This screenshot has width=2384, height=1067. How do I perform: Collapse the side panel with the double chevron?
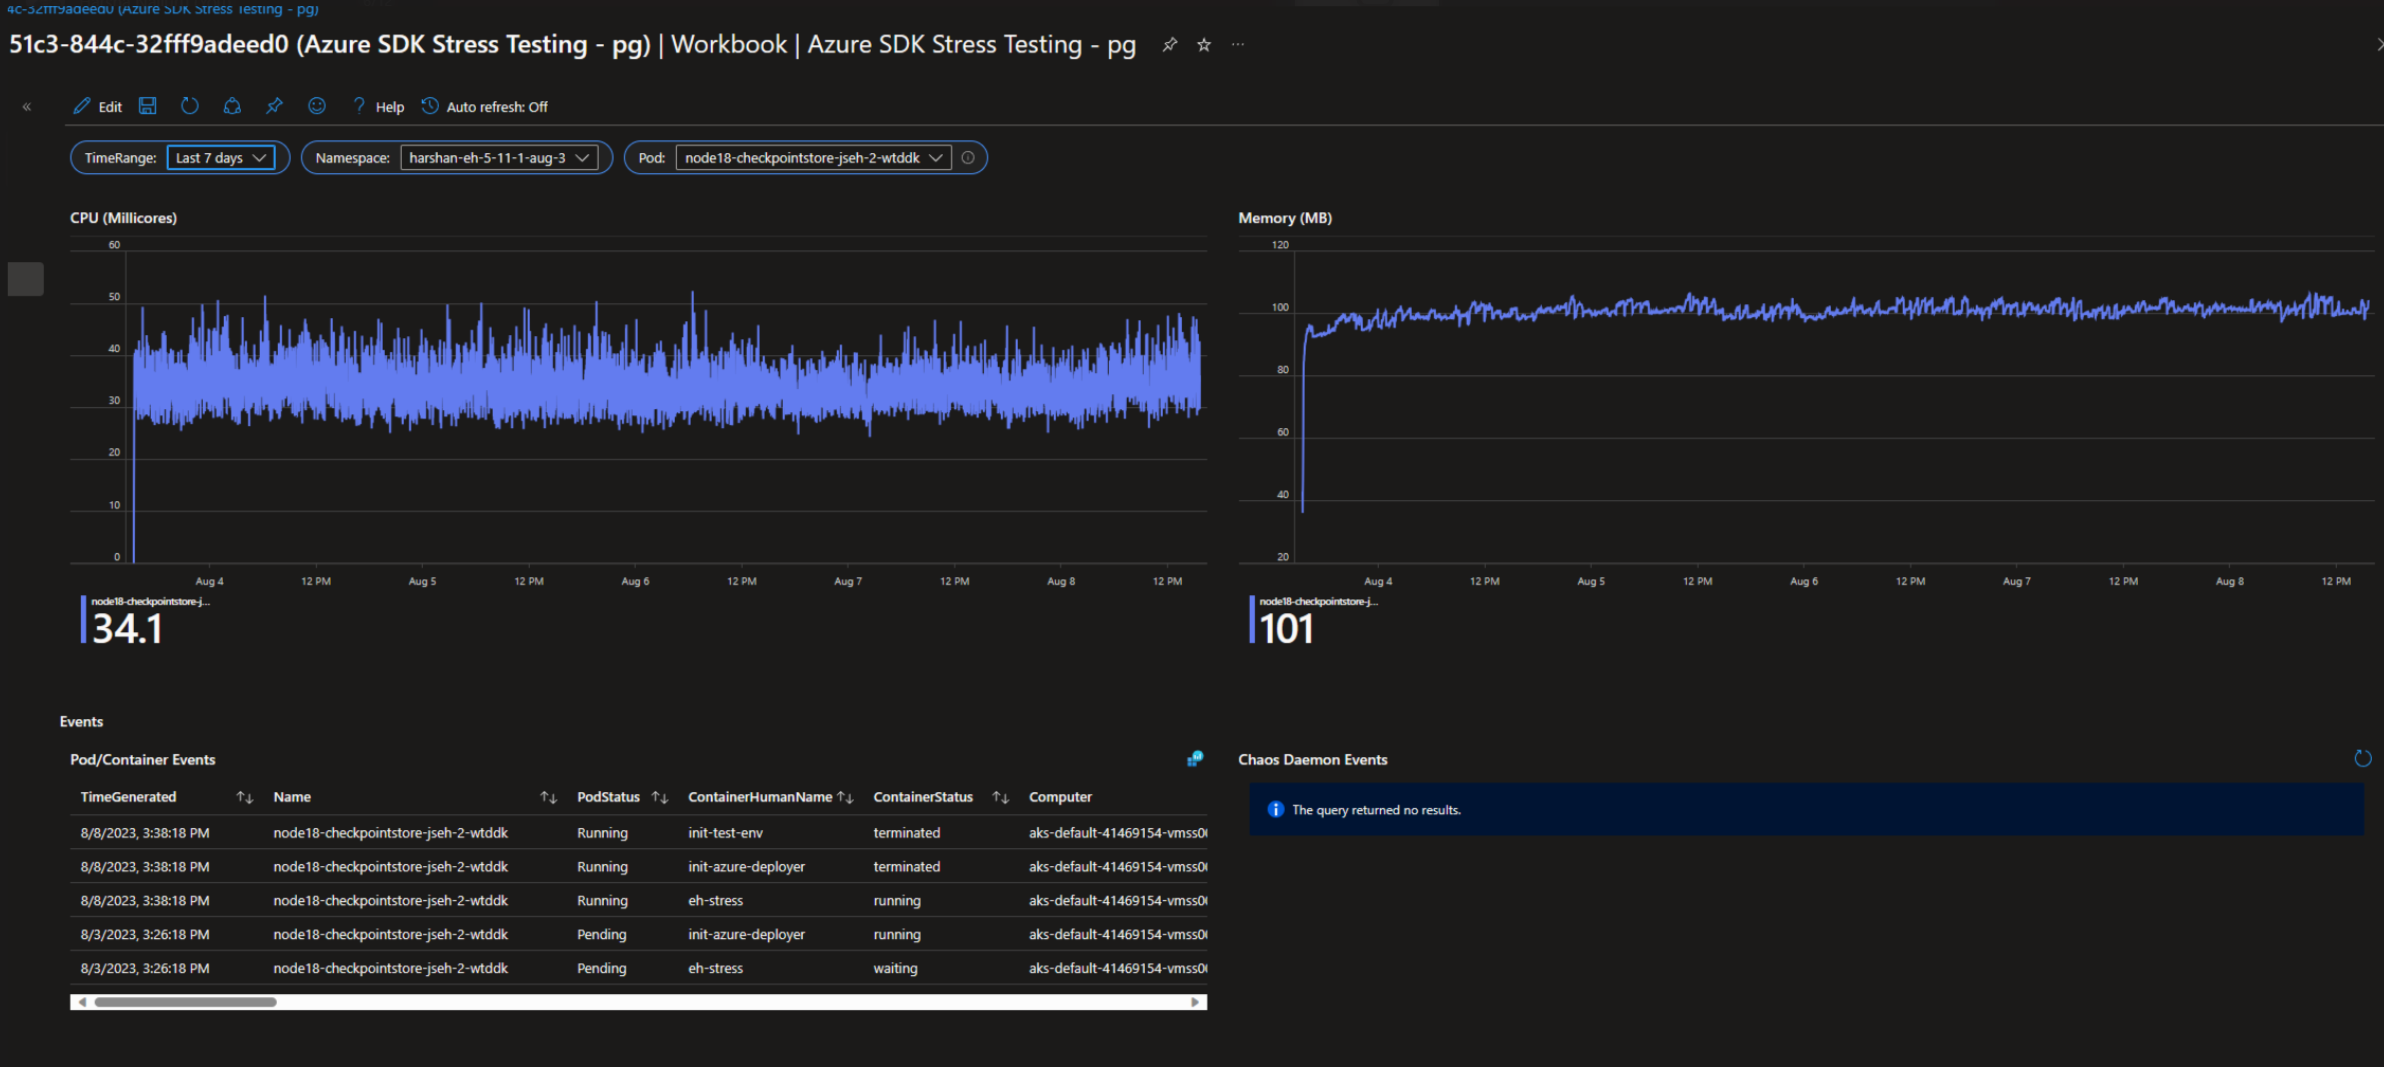tap(26, 106)
